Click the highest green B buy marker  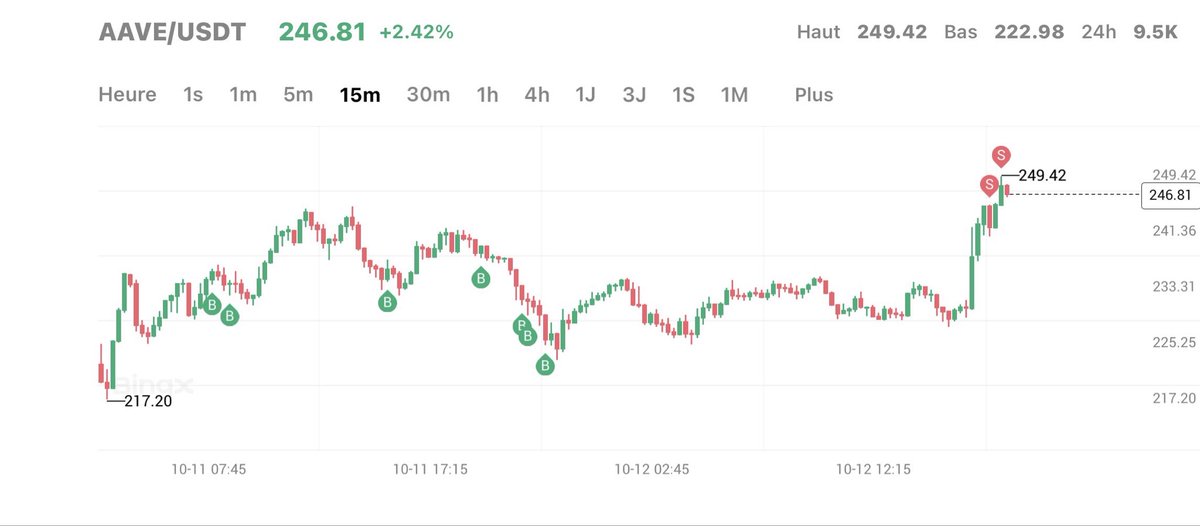tap(480, 279)
